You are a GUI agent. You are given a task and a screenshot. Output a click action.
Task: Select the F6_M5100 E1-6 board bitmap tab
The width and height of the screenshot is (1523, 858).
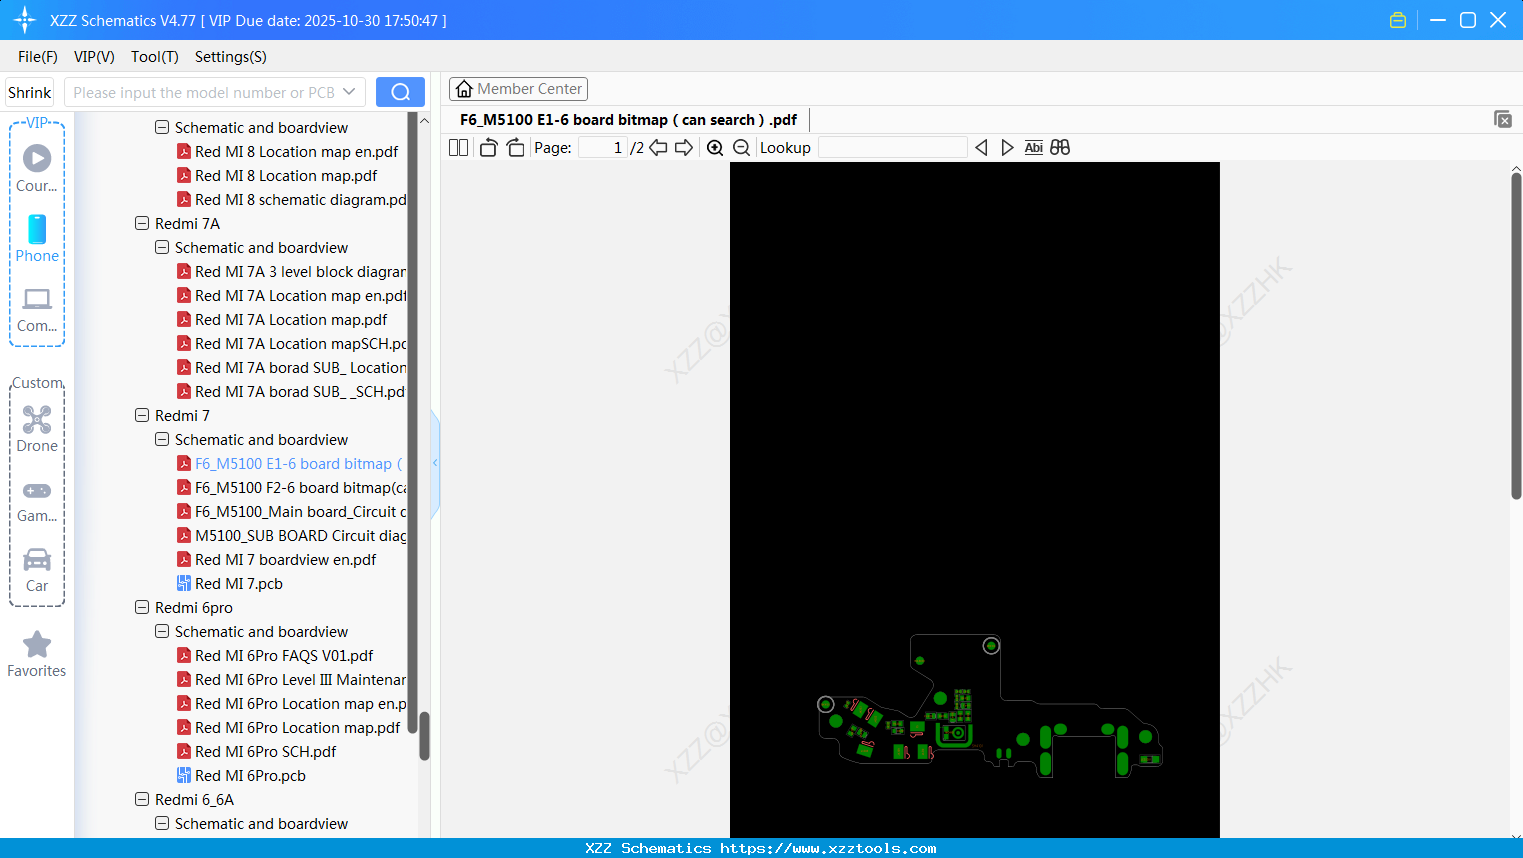pos(628,120)
